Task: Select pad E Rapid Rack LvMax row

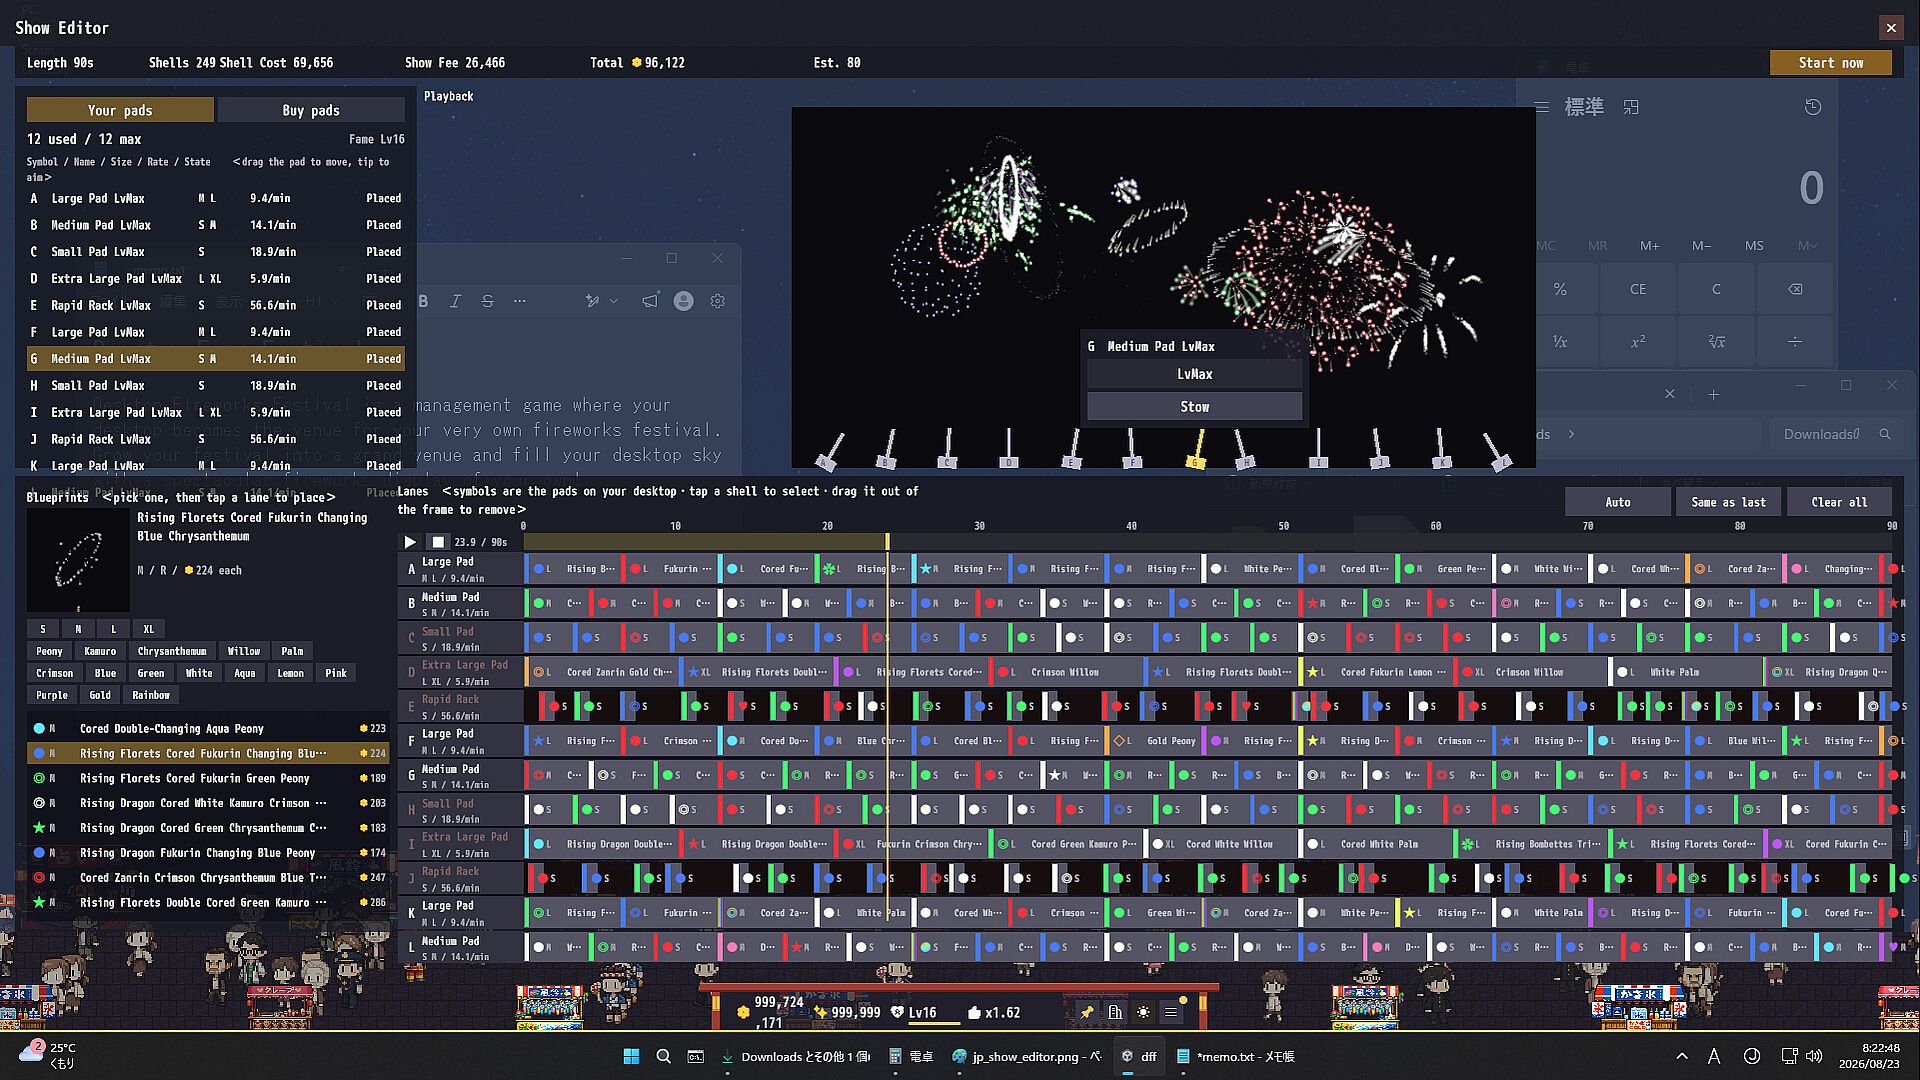Action: tap(216, 305)
